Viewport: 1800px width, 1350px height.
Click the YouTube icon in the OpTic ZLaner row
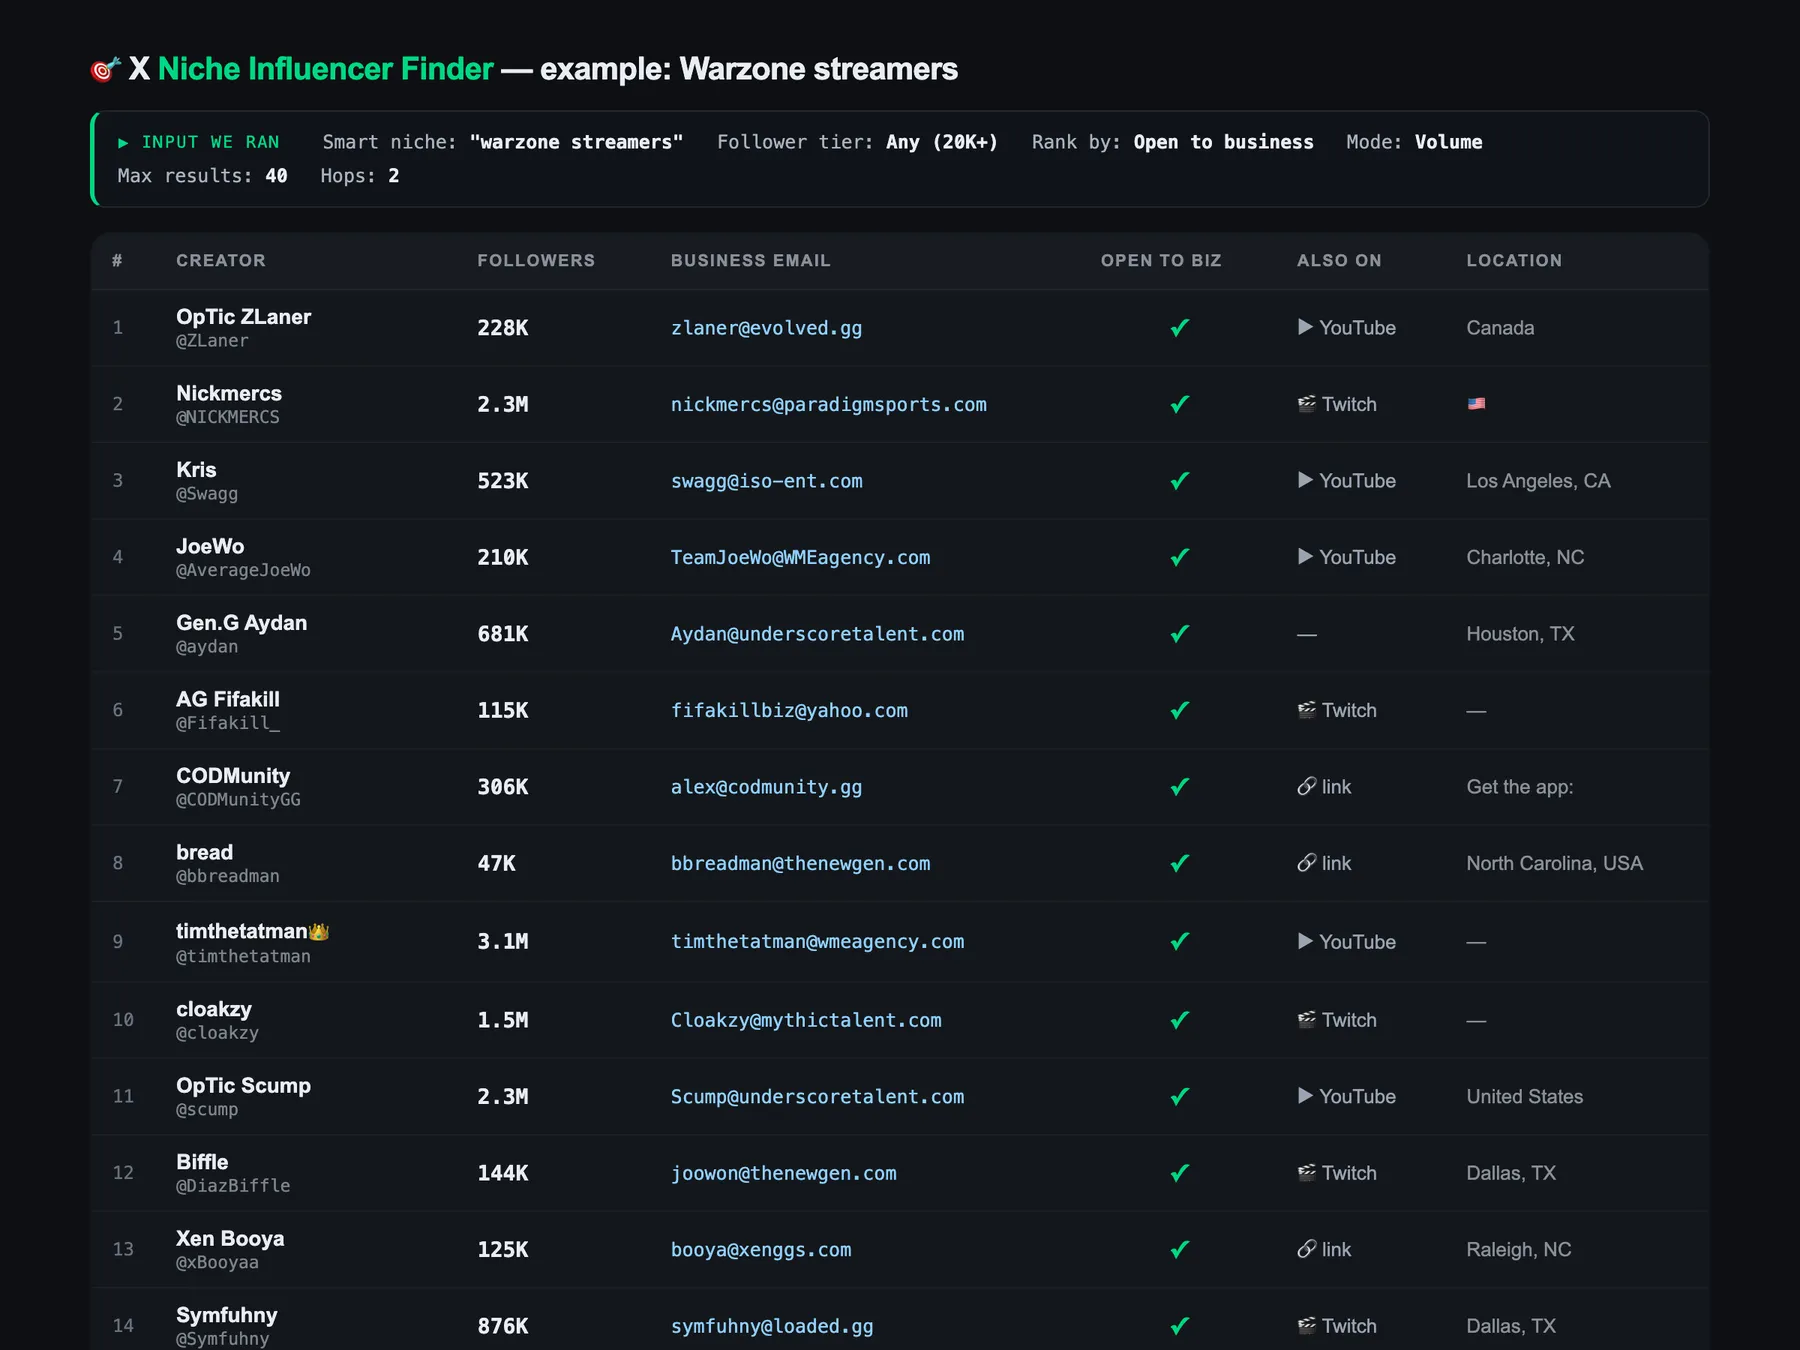[x=1305, y=327]
